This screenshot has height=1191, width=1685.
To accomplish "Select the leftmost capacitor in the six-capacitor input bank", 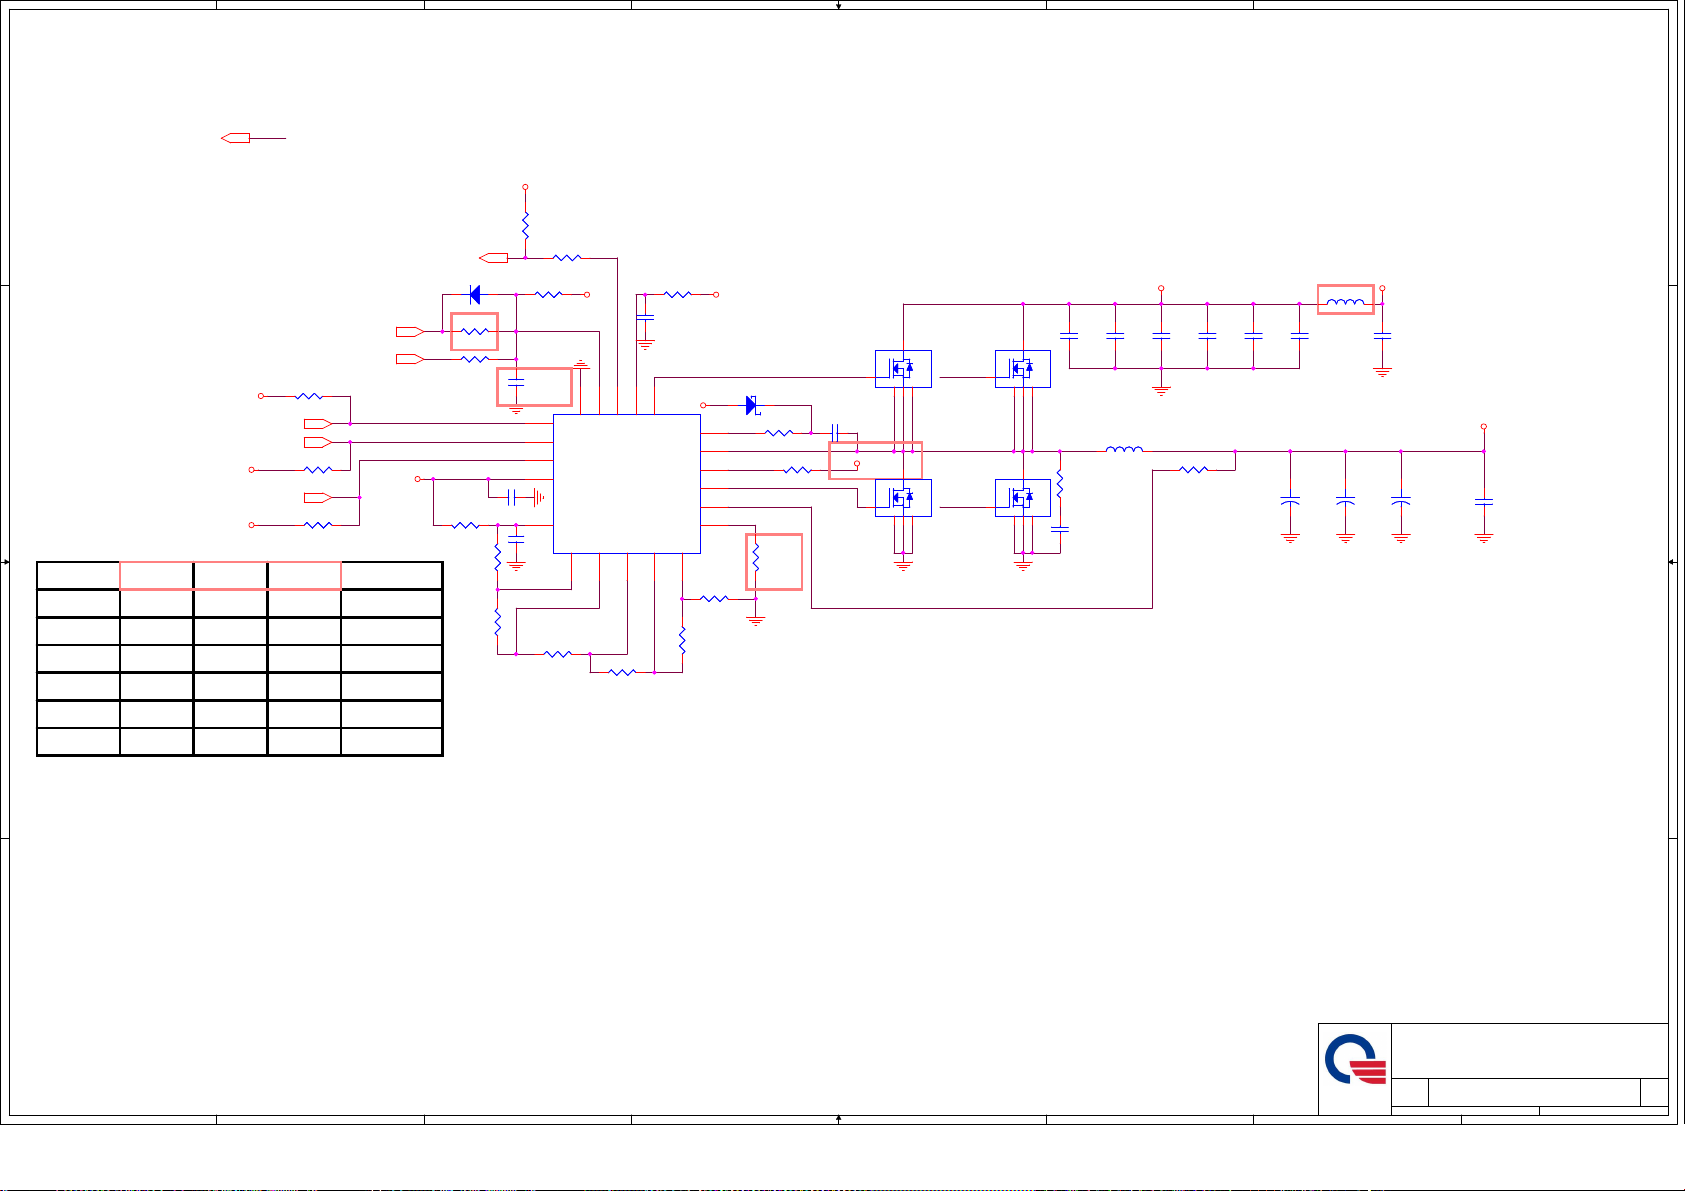I will 1069,337.
